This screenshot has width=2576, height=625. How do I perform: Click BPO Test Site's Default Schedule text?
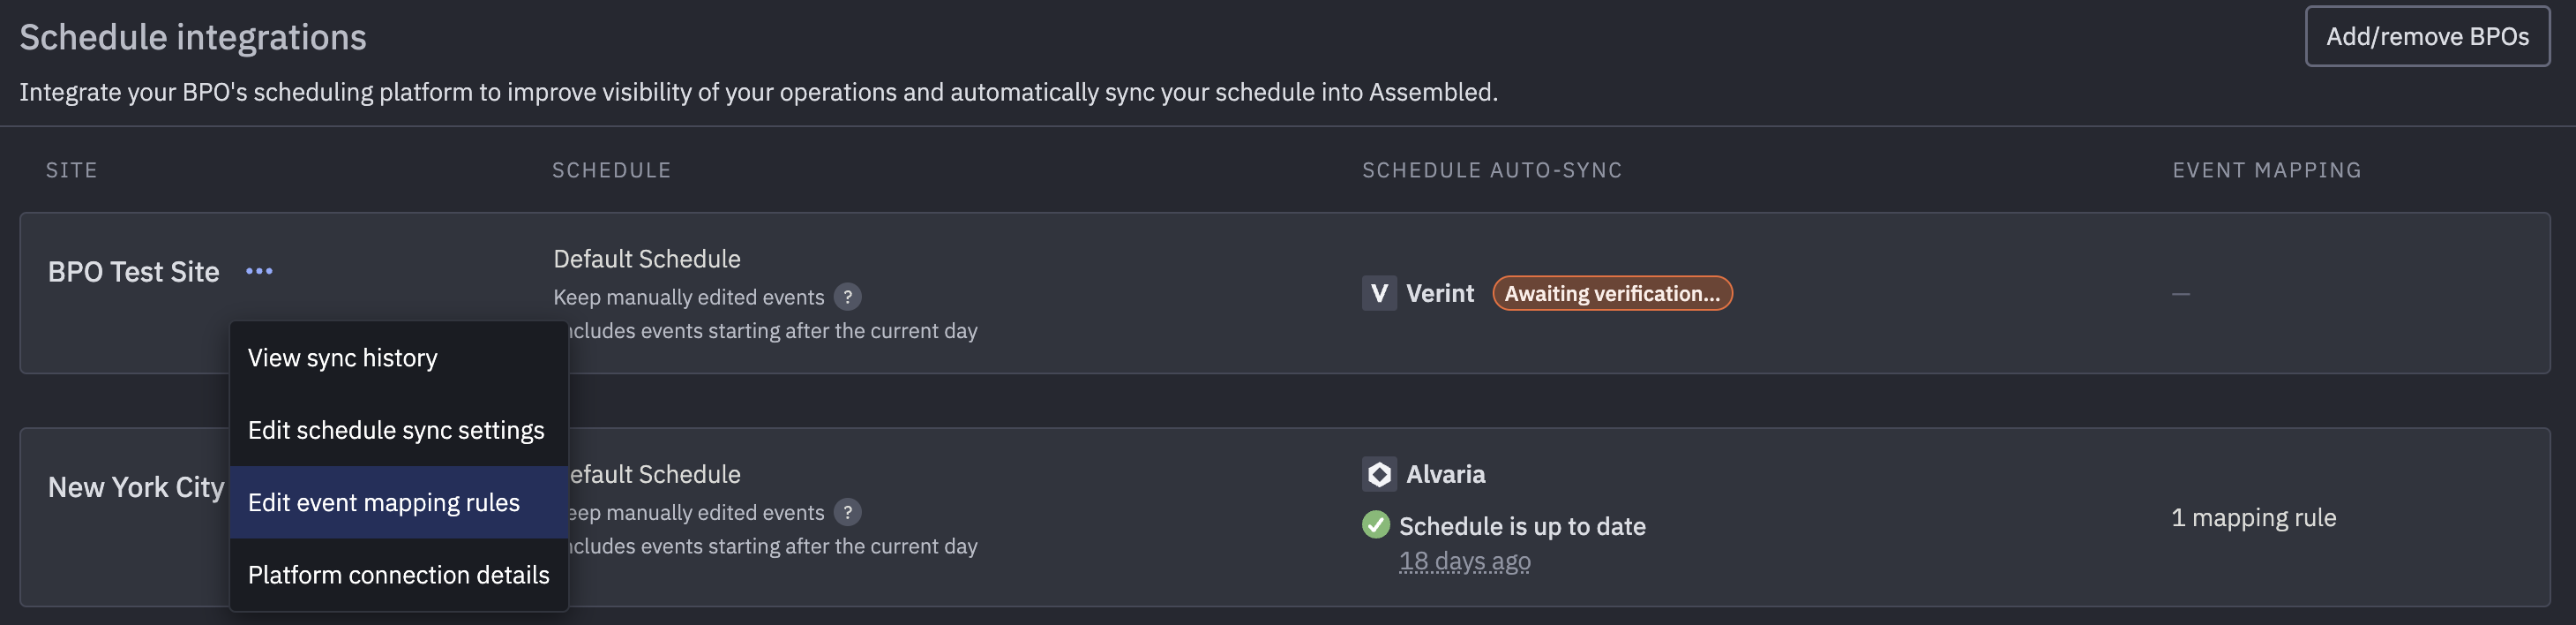point(647,259)
